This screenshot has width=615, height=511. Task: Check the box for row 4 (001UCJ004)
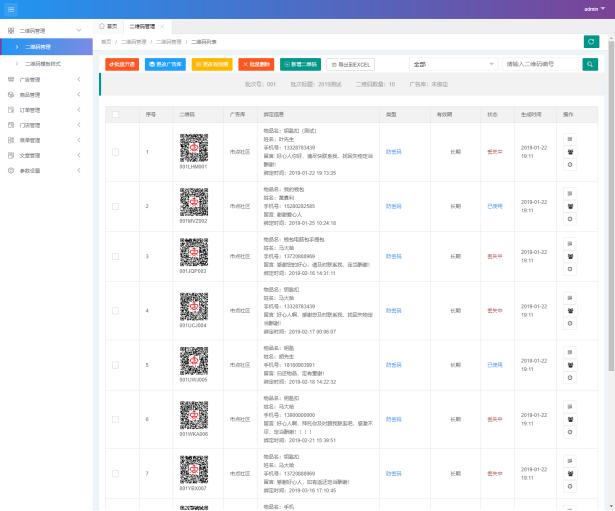pos(115,311)
